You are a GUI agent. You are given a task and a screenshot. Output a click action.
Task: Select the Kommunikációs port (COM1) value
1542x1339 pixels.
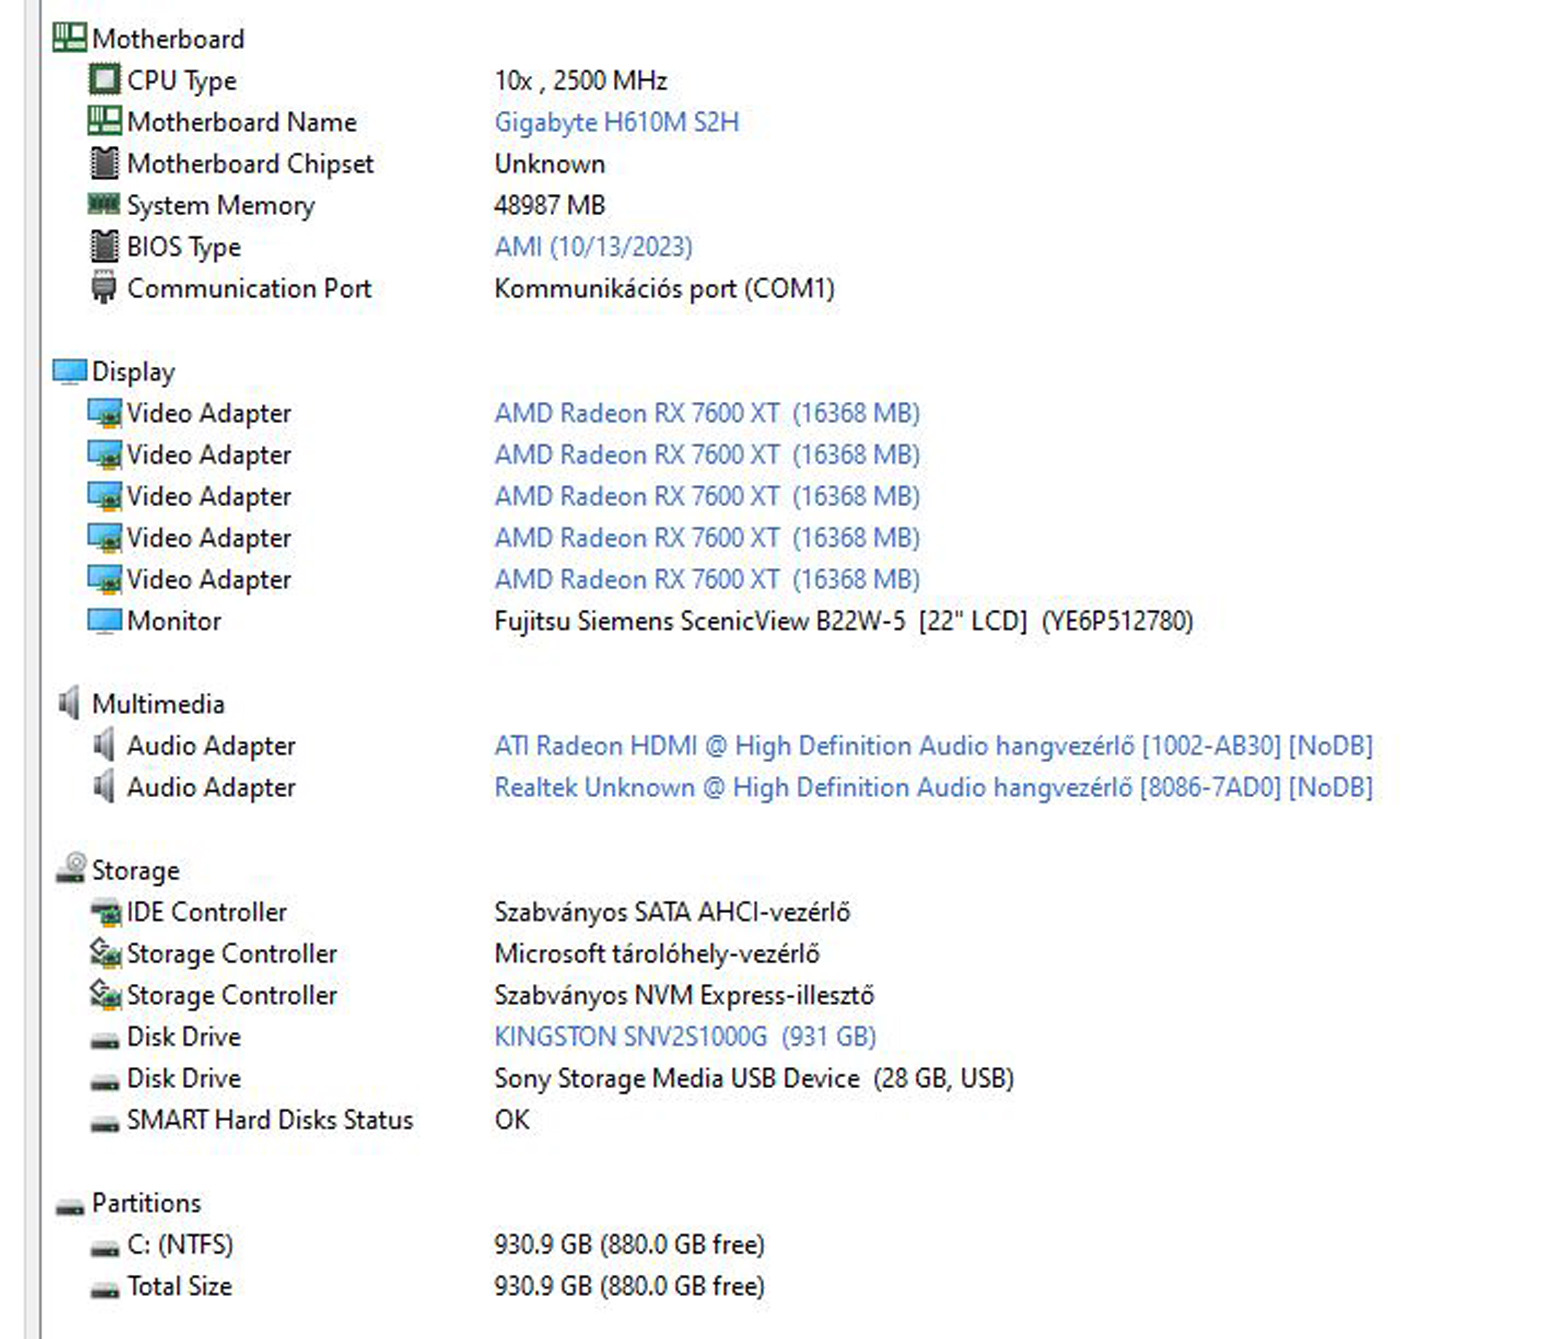[x=664, y=289]
